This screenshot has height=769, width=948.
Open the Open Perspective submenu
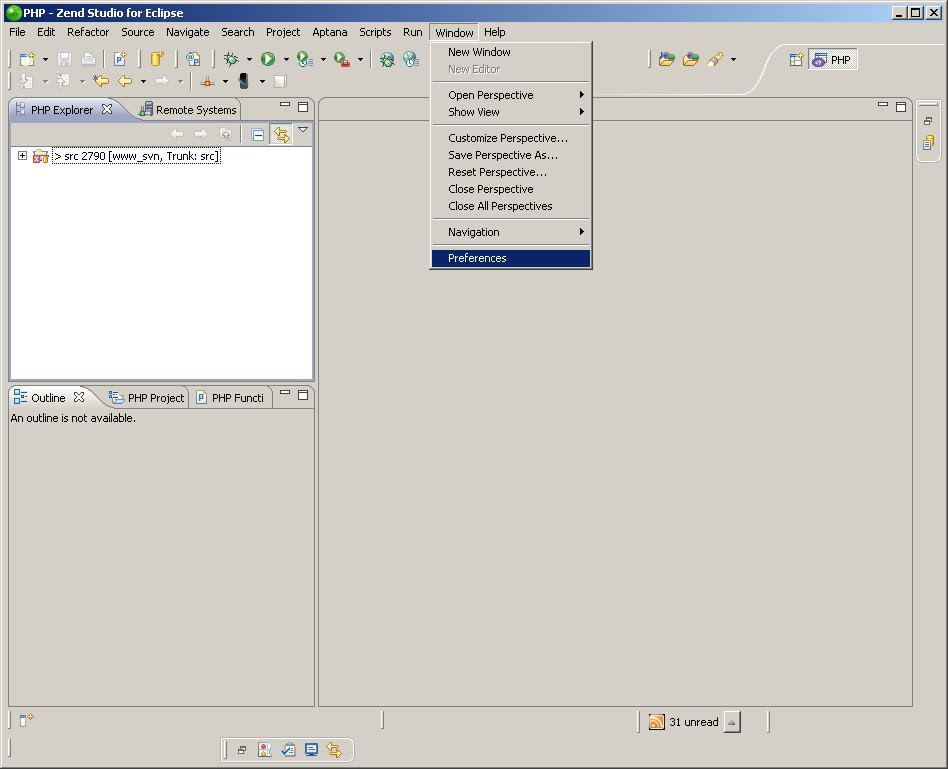pos(511,95)
